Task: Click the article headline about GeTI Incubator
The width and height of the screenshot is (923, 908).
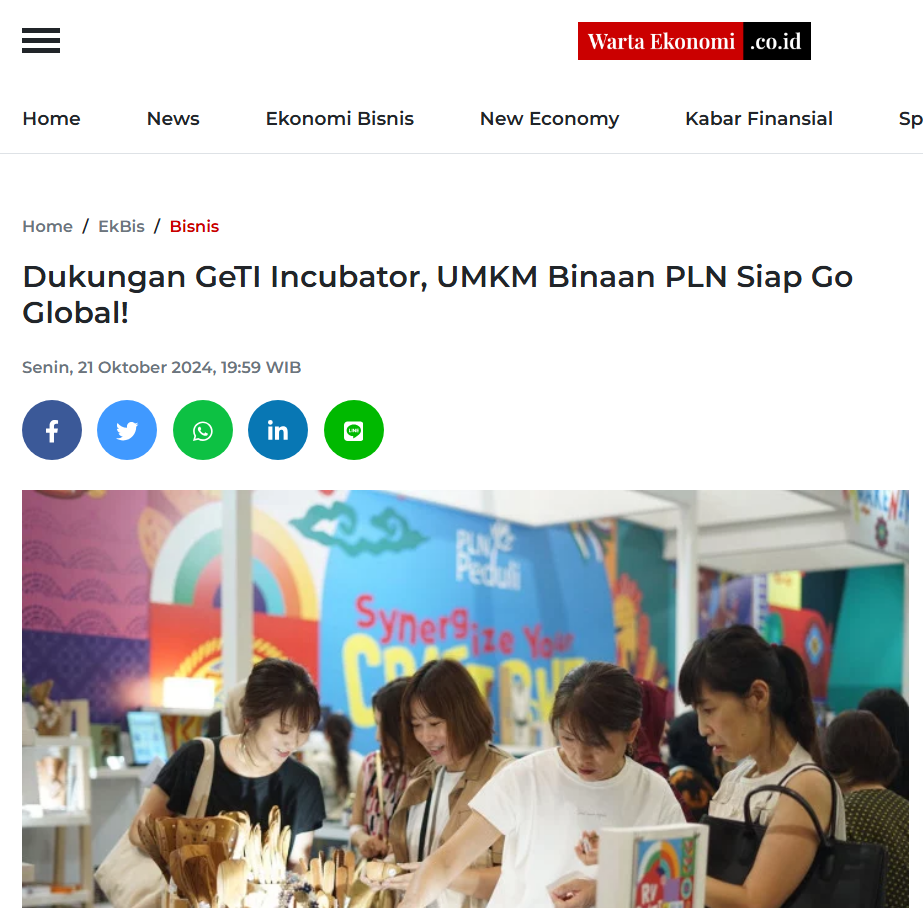Action: tap(437, 294)
